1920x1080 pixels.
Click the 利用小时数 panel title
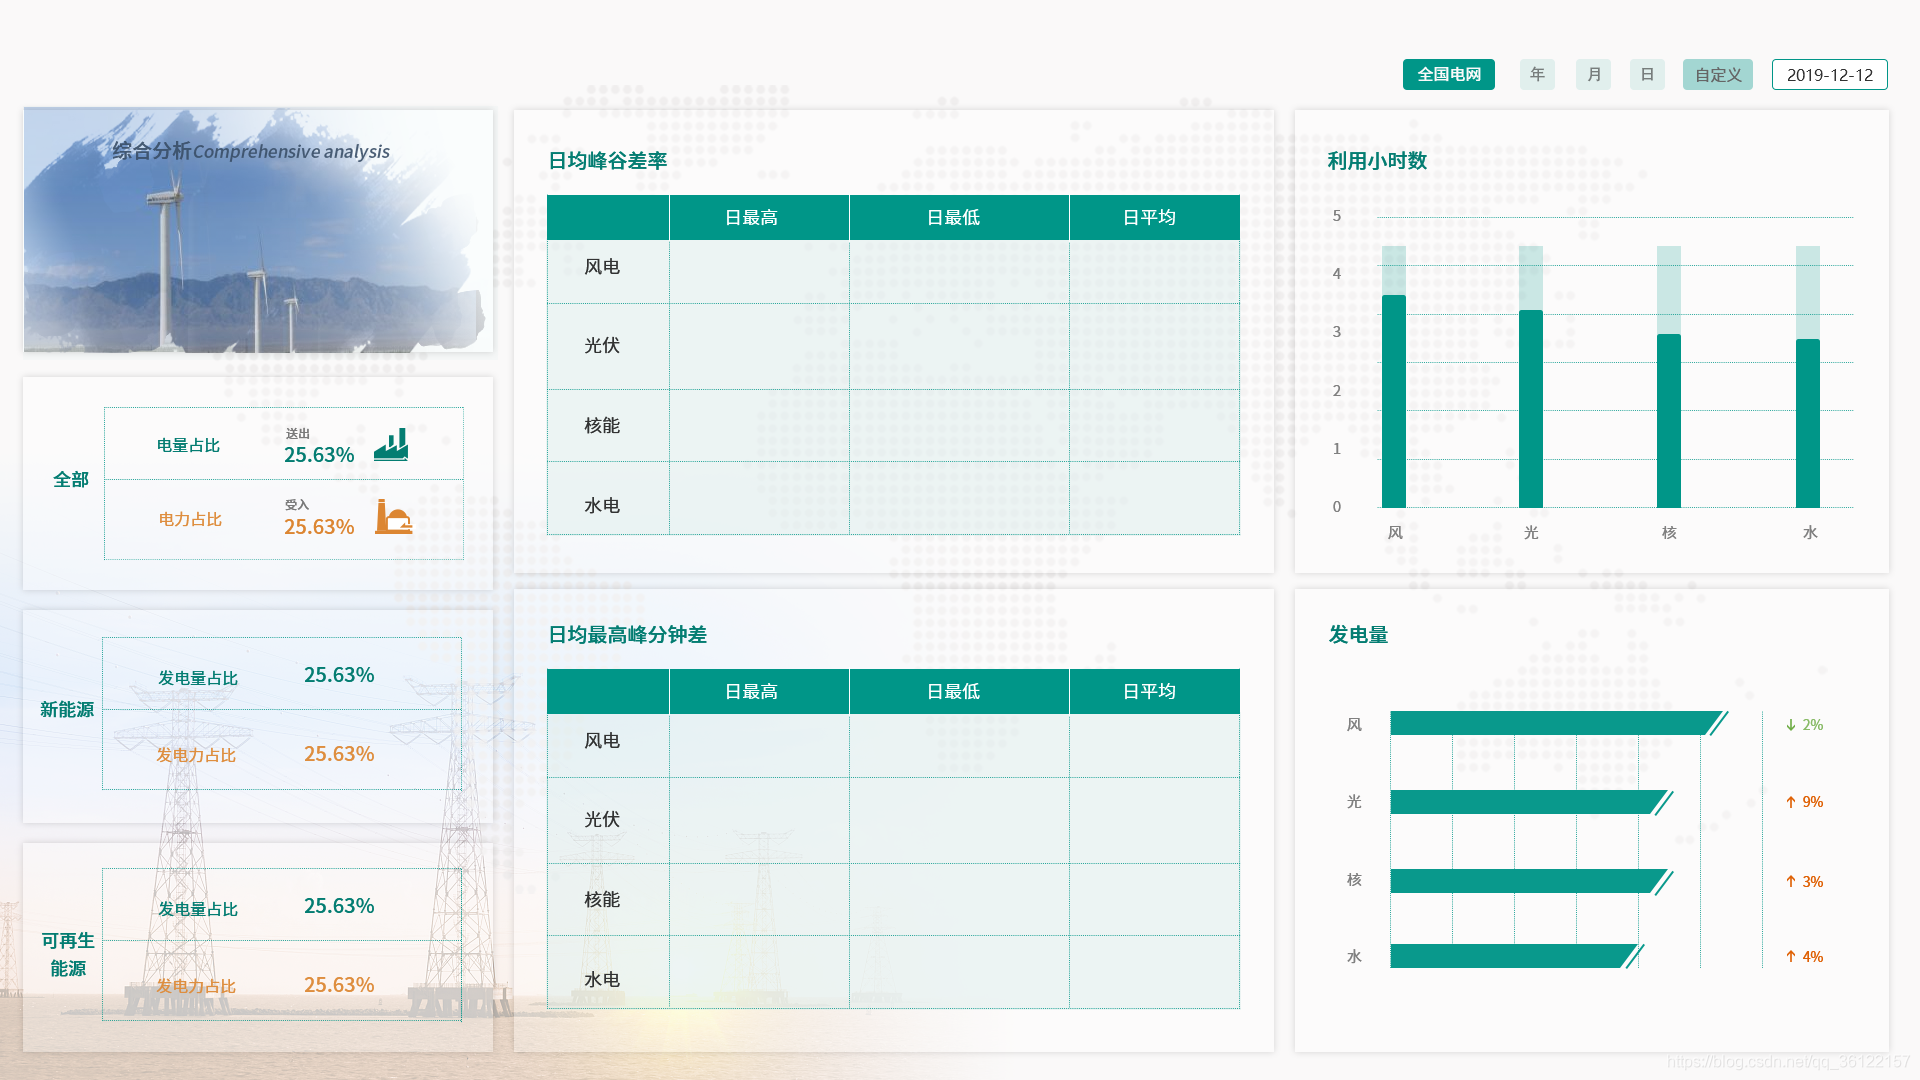[1377, 161]
